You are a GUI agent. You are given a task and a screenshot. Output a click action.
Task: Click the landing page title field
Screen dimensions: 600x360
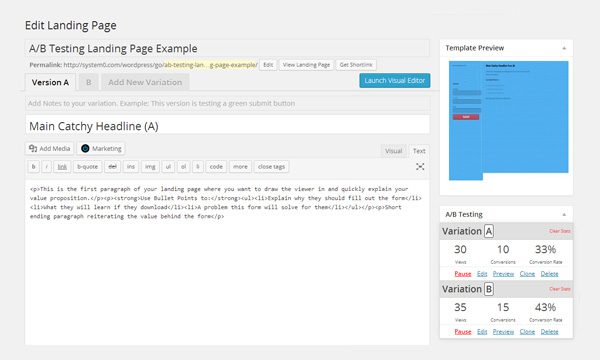227,49
